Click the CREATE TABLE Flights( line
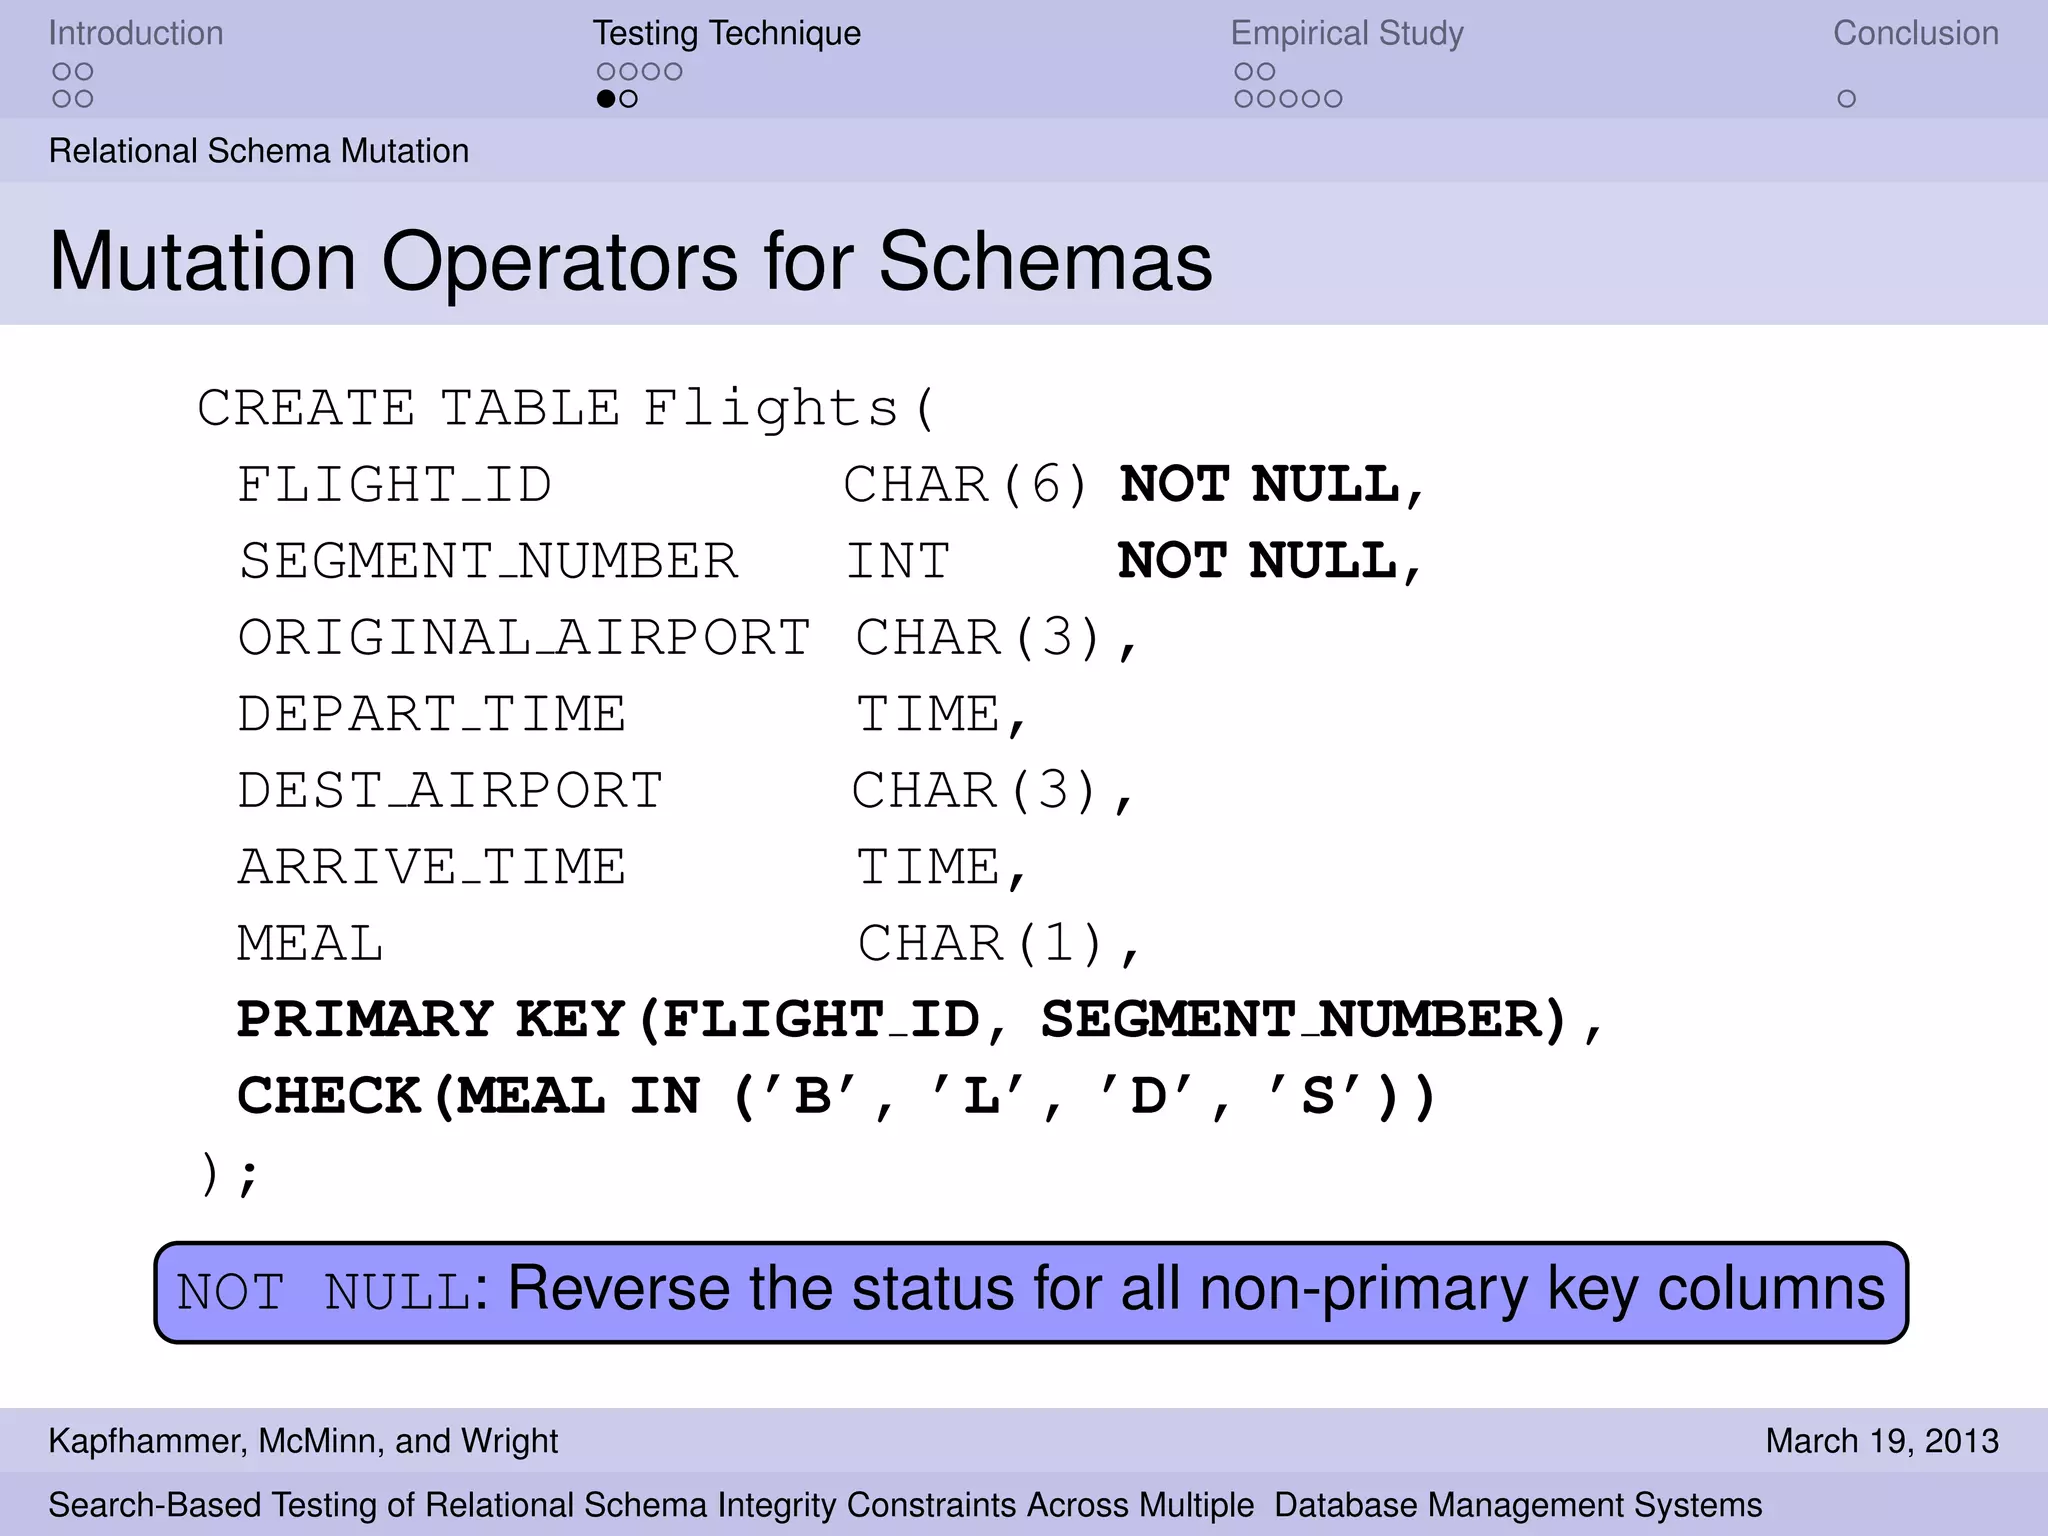2048x1536 pixels. pyautogui.click(x=566, y=409)
